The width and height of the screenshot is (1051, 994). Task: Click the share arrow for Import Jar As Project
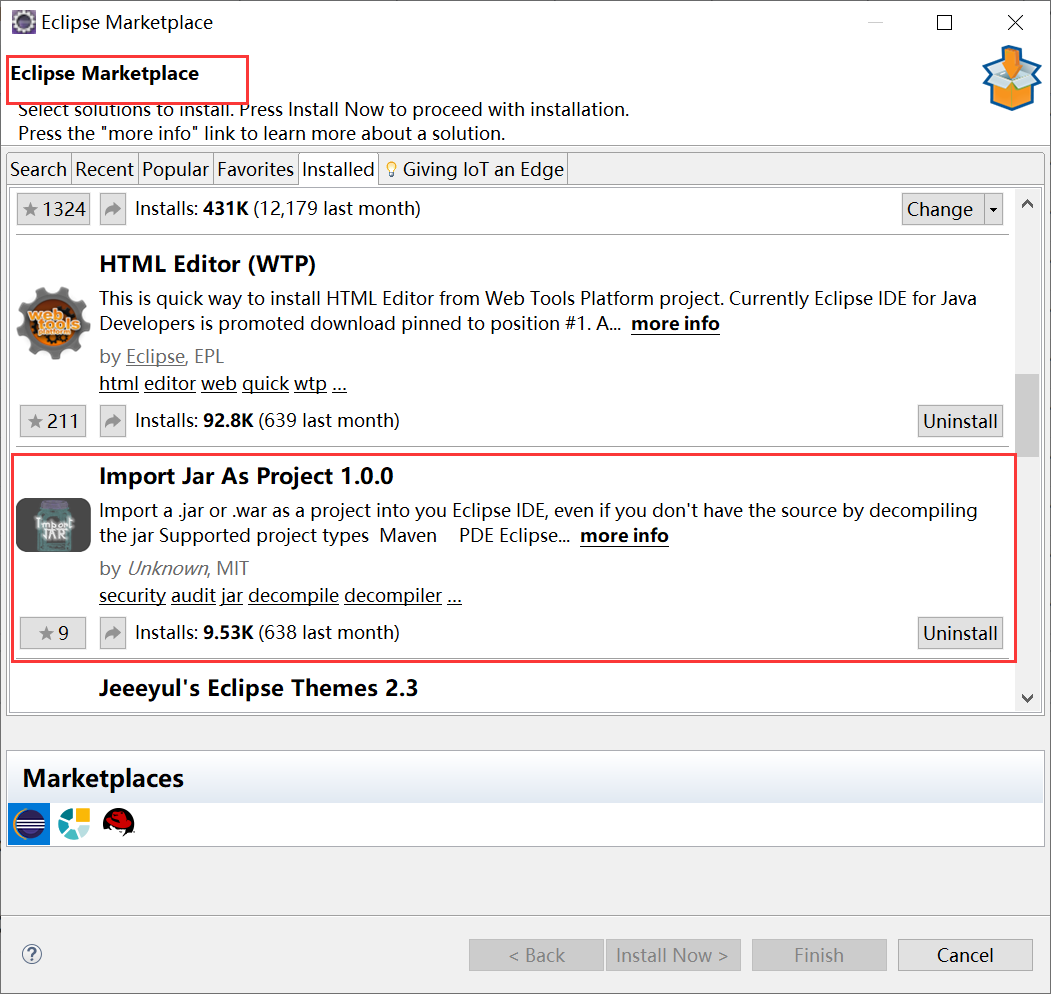coord(113,633)
